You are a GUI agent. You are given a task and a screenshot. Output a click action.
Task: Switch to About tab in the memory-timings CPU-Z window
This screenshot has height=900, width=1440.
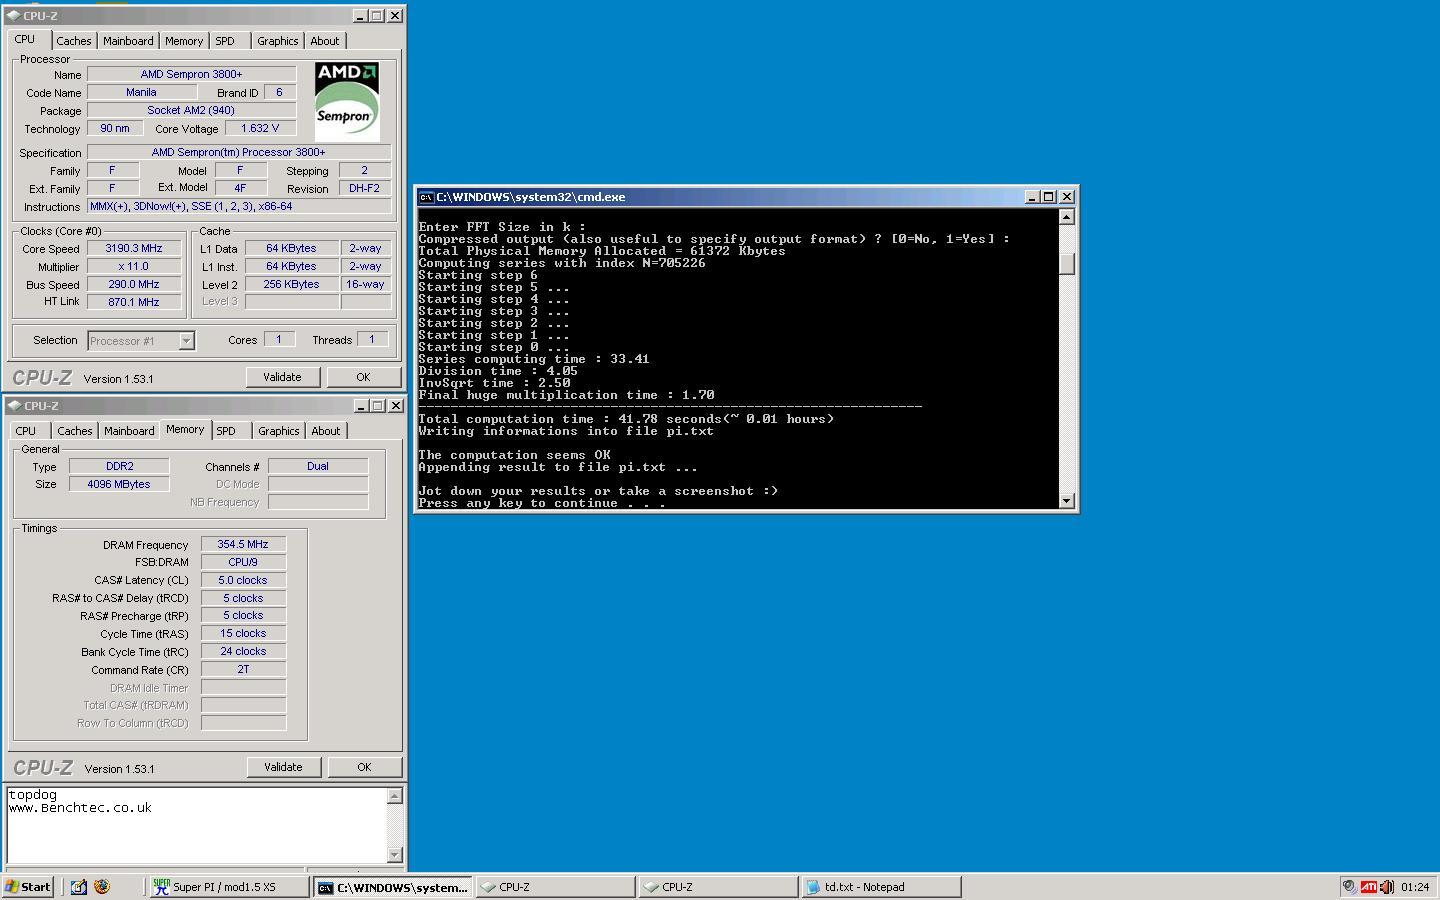point(326,431)
